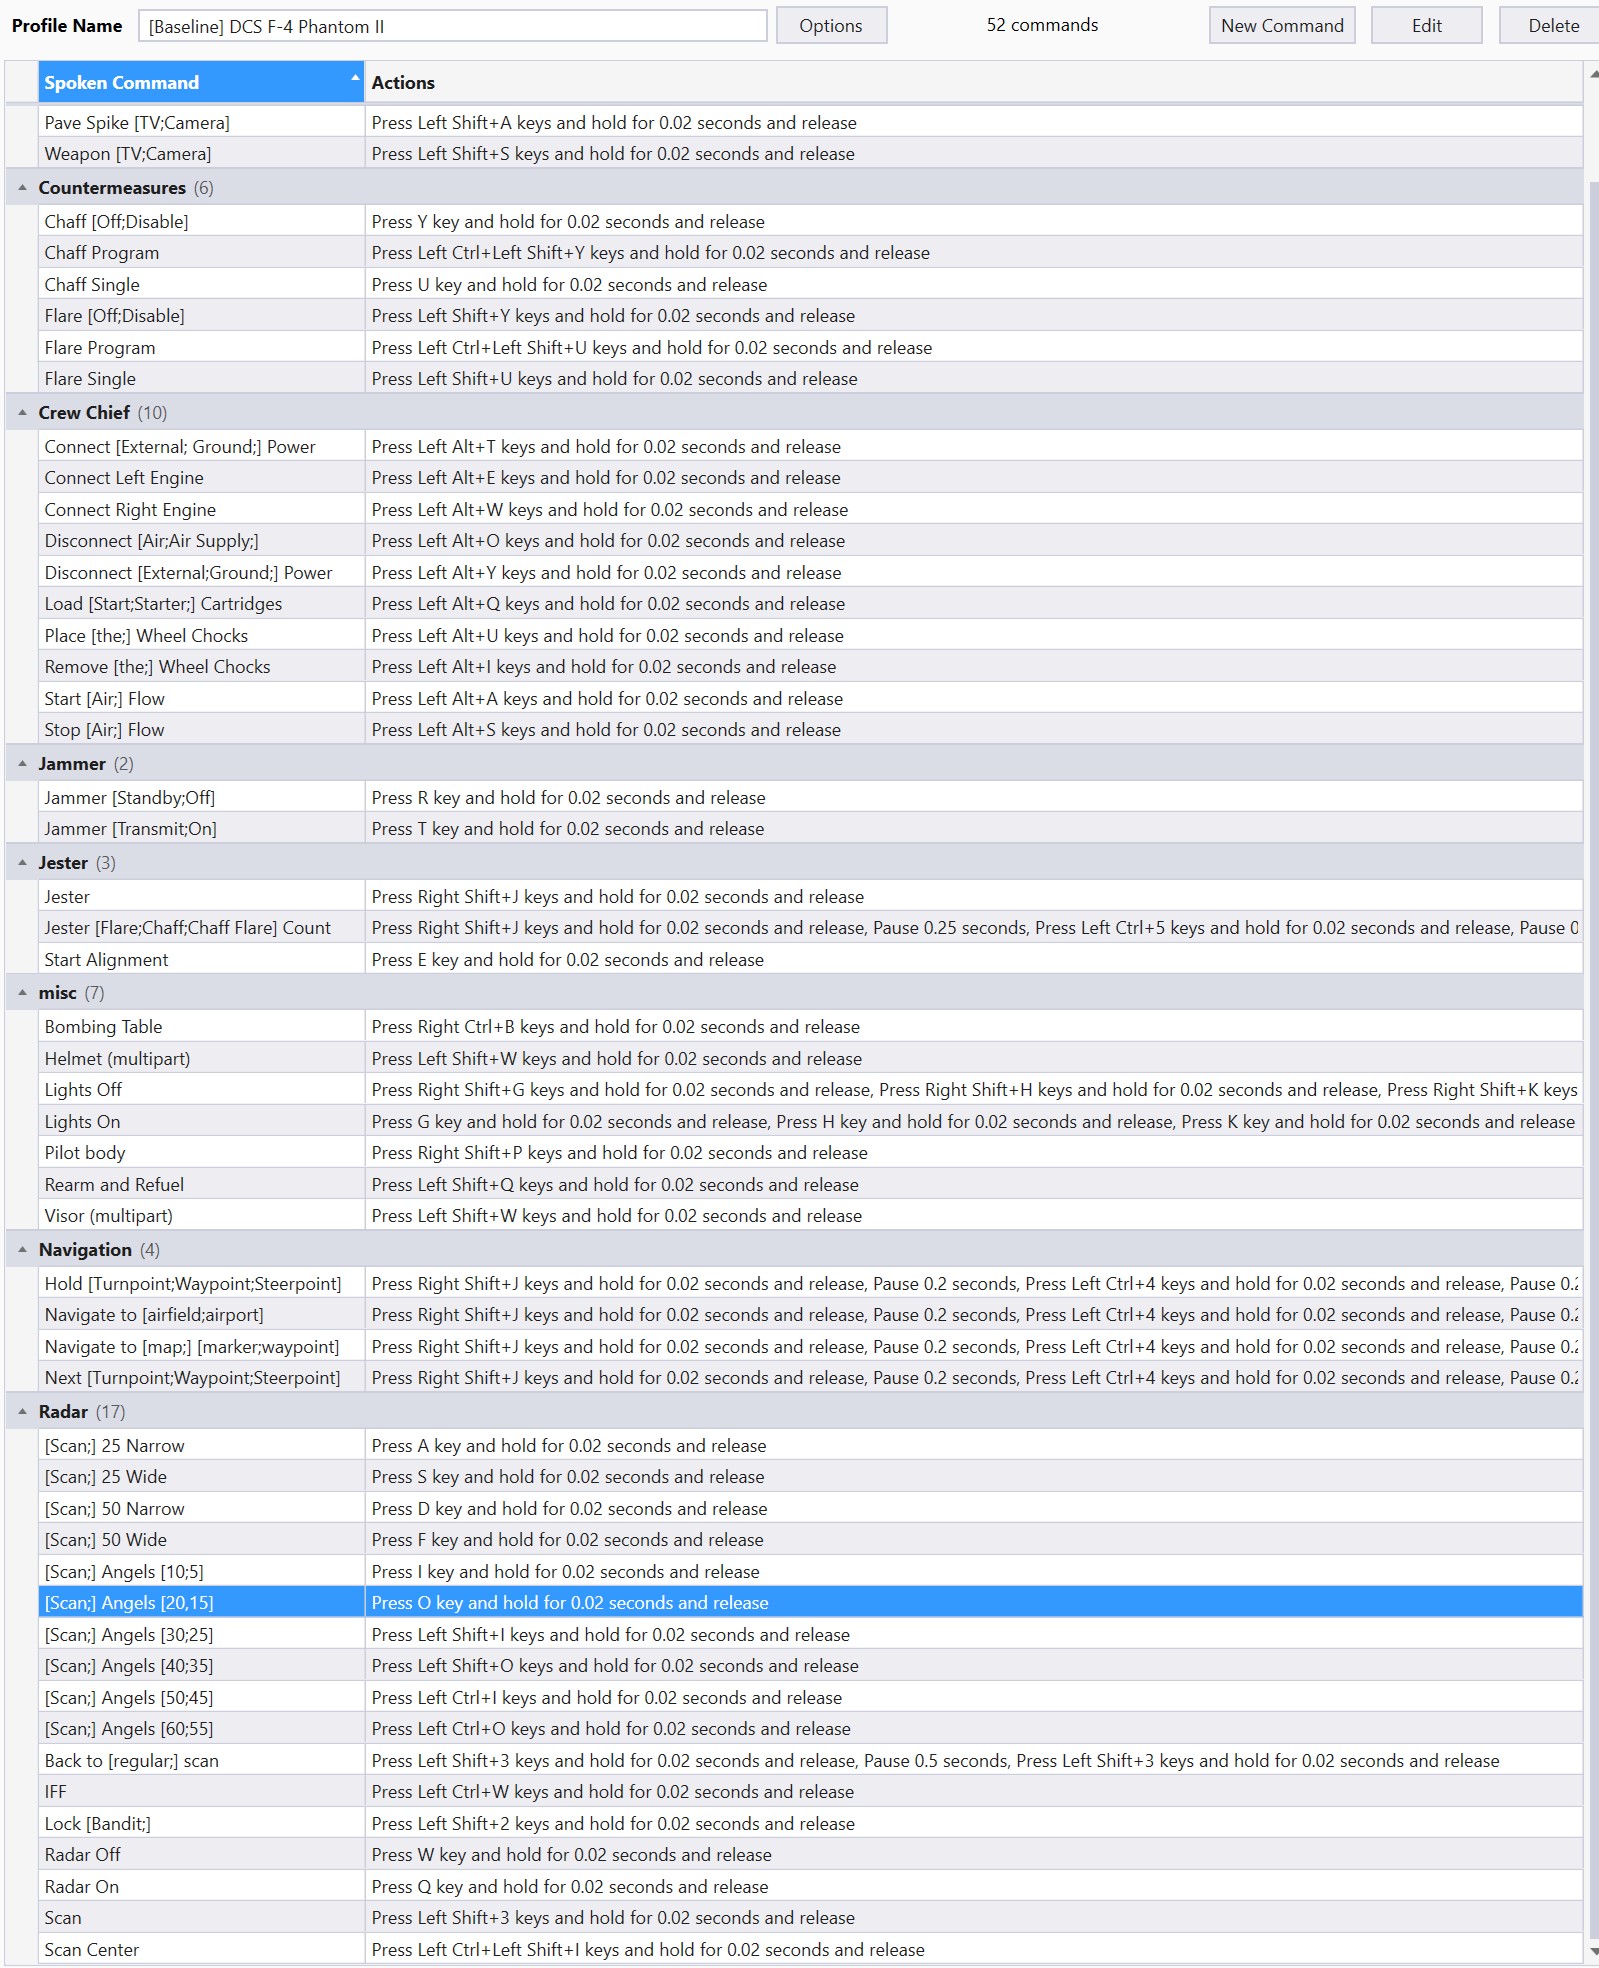Select the Start Alignment command
Viewport: 1599px width, 1968px height.
pos(106,960)
